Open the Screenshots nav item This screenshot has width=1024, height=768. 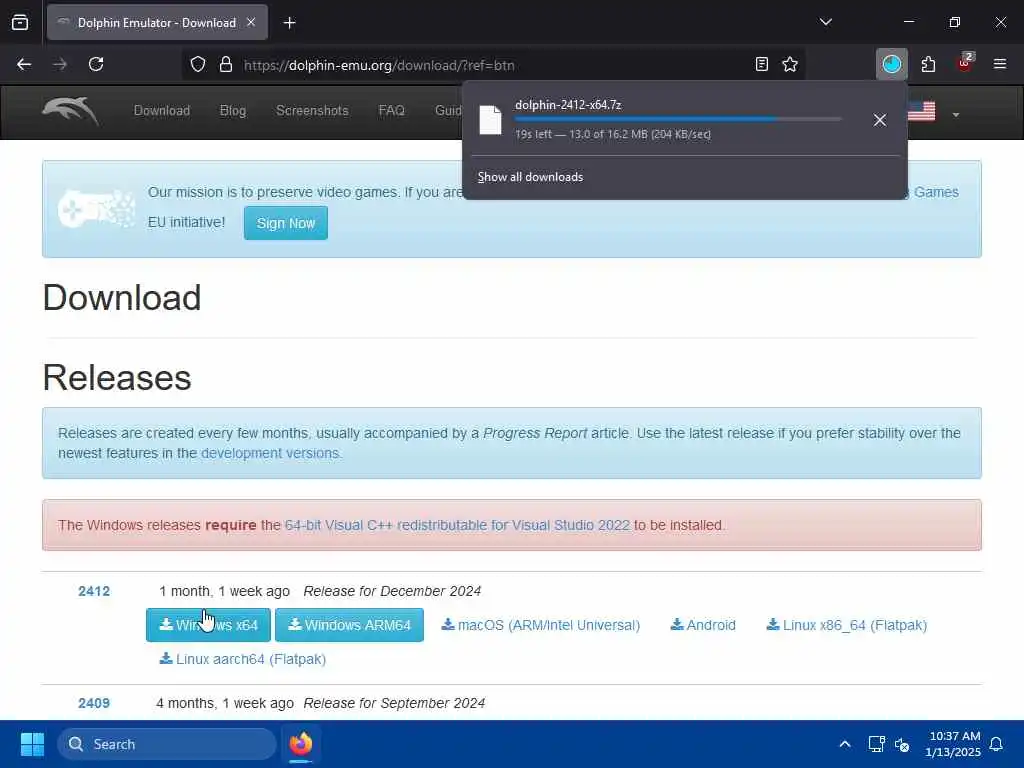point(312,110)
